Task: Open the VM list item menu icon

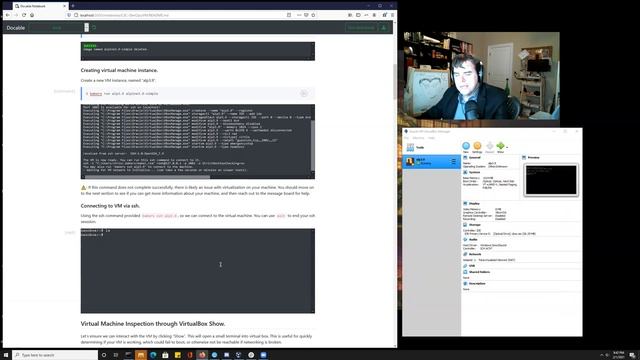Action: (453, 162)
